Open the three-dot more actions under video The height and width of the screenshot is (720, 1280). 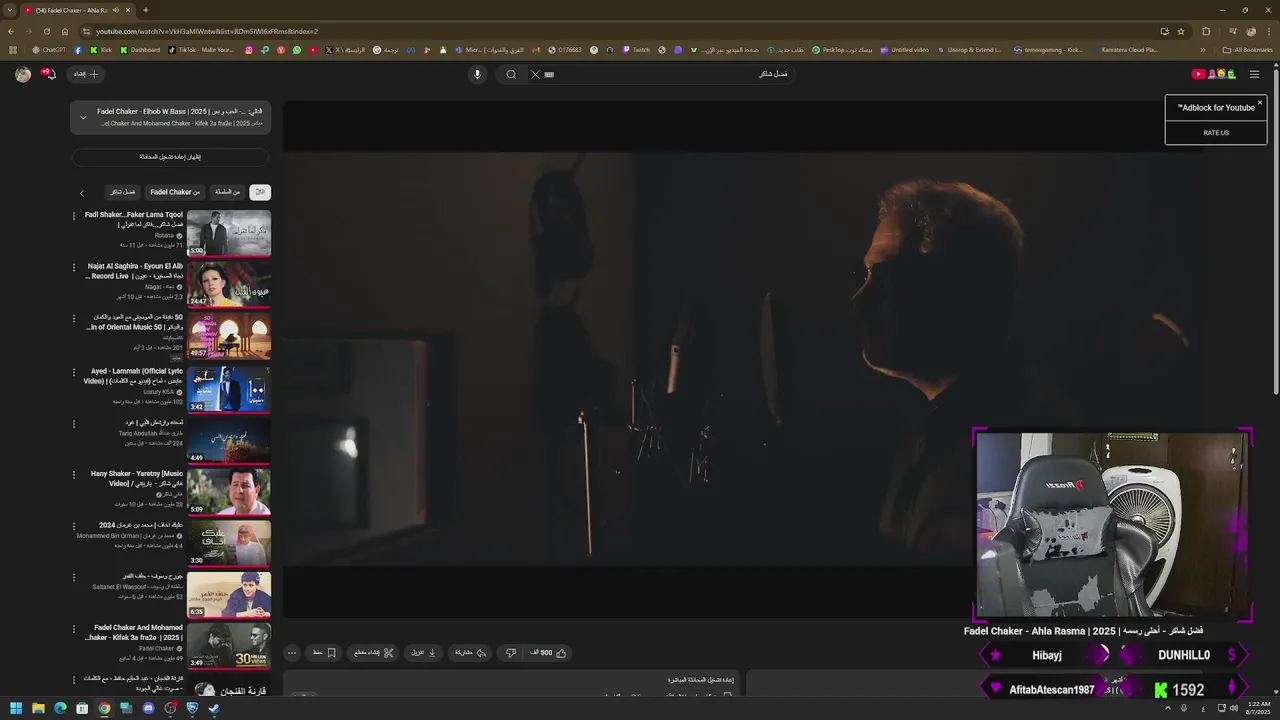pos(292,653)
